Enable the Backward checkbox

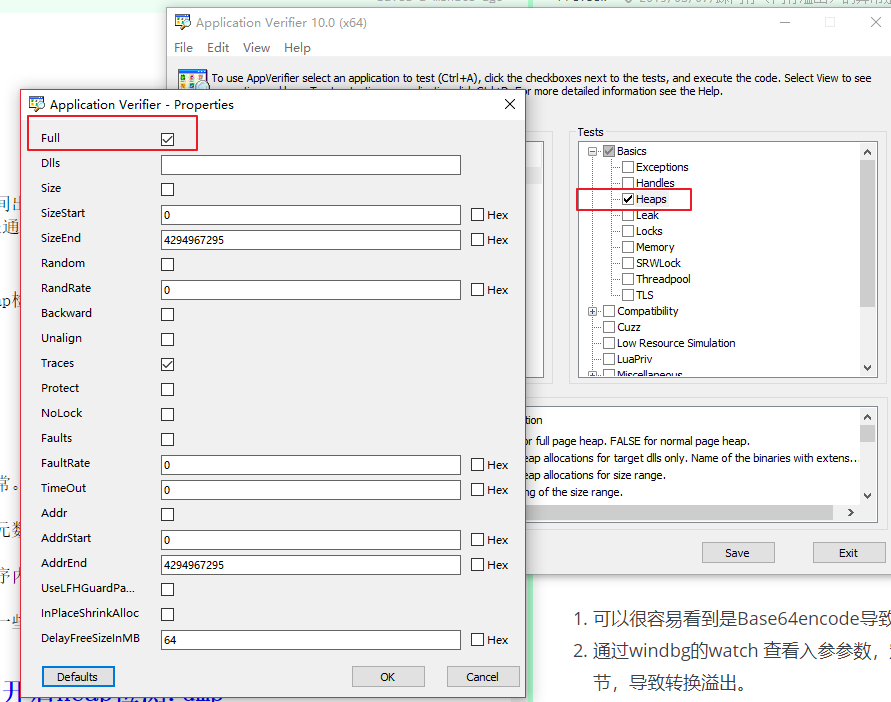(168, 314)
